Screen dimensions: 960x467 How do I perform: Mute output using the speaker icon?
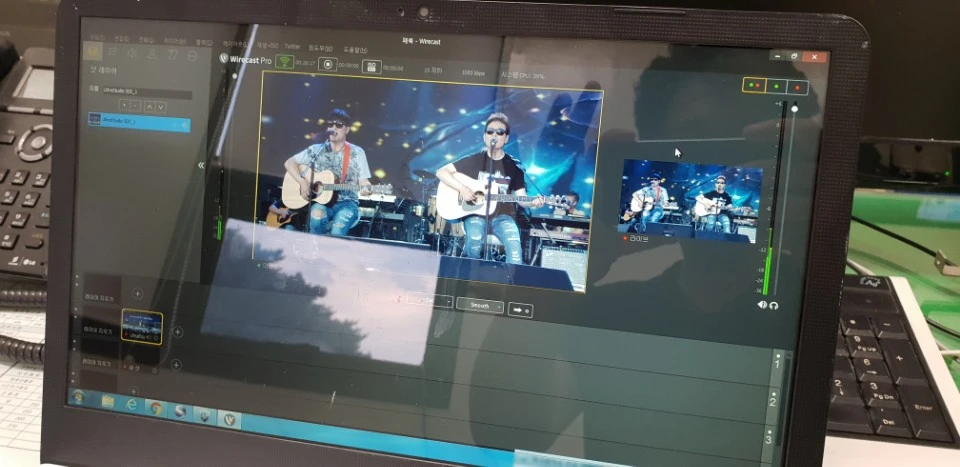point(762,304)
